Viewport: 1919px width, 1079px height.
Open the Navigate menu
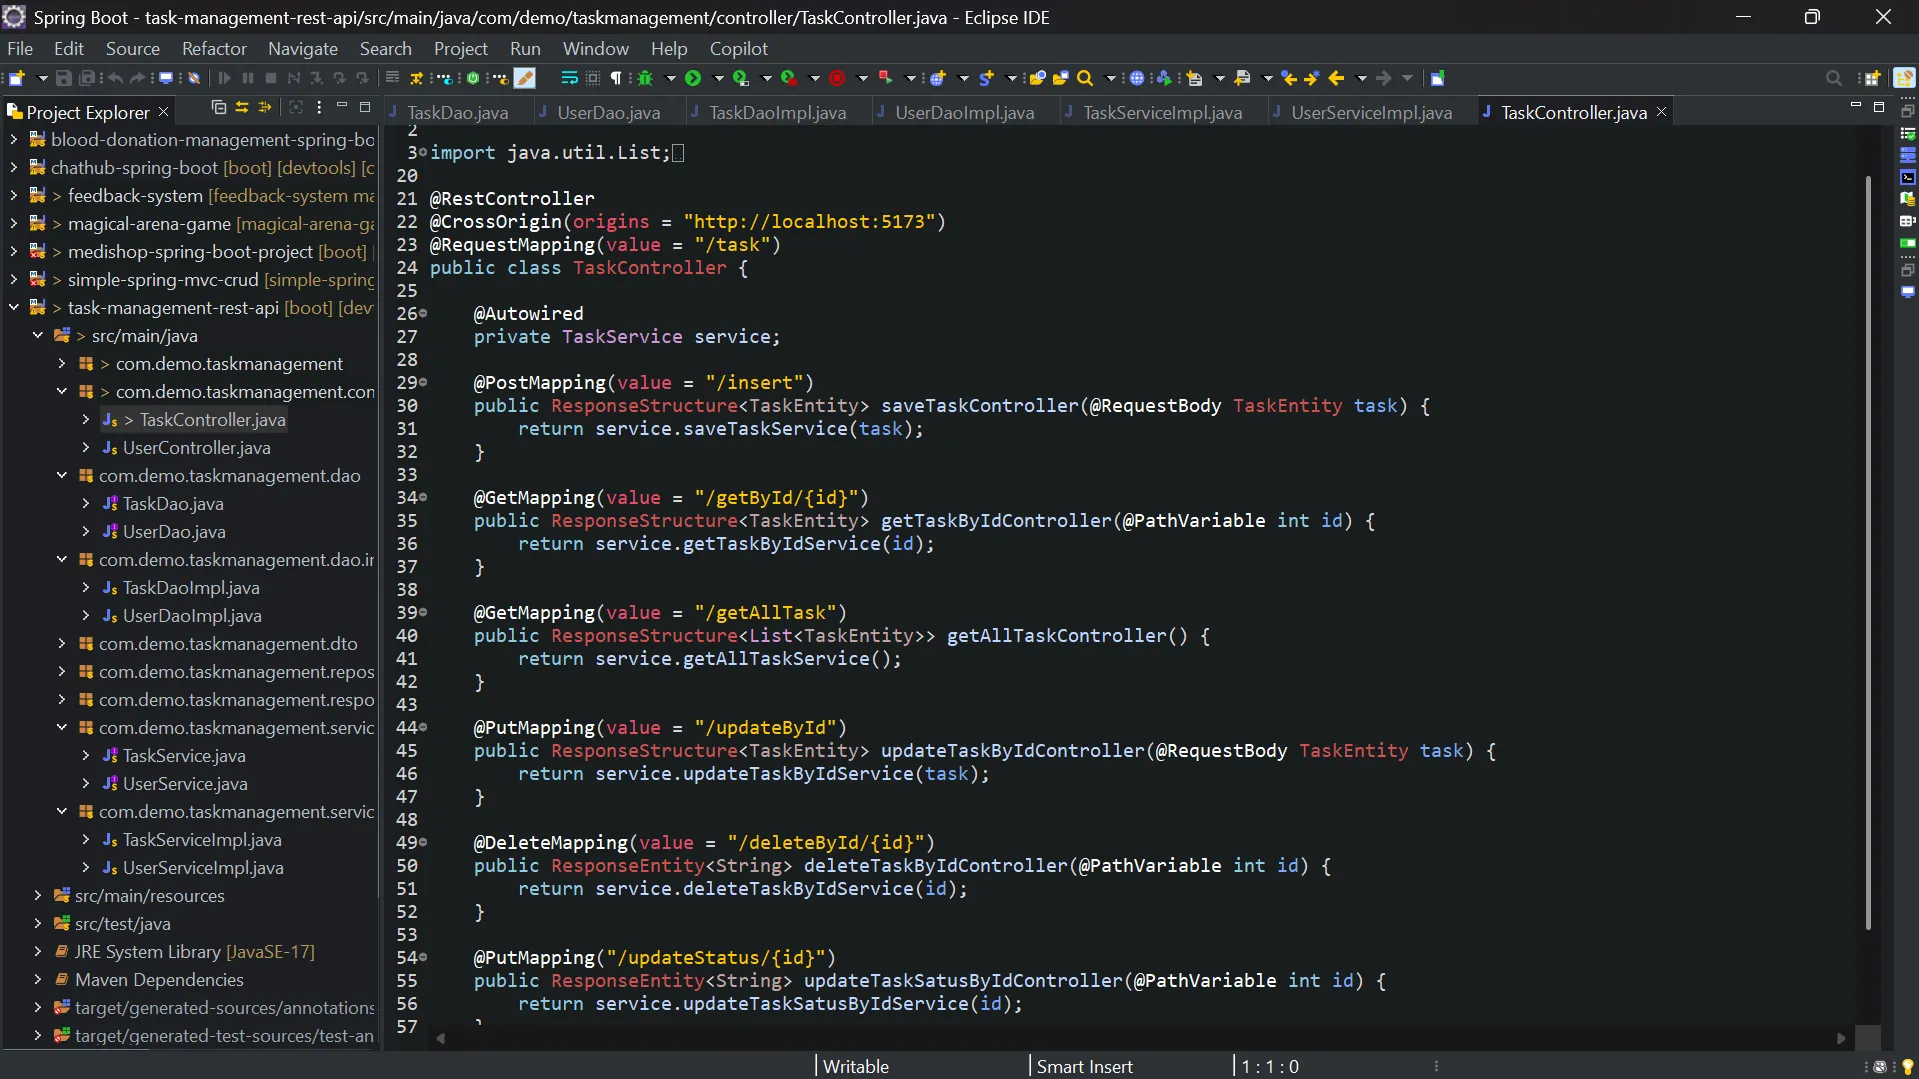[303, 49]
